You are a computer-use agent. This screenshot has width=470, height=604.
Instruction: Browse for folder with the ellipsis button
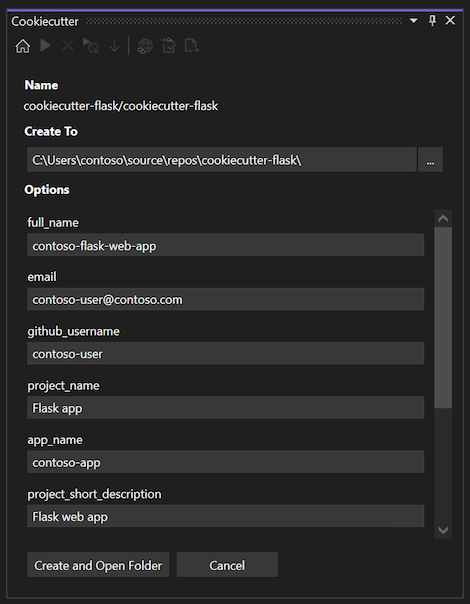(x=430, y=159)
